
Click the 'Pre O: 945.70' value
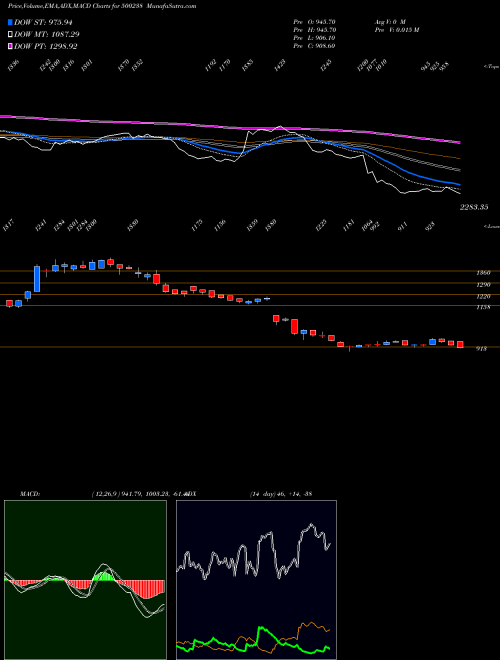pyautogui.click(x=314, y=21)
